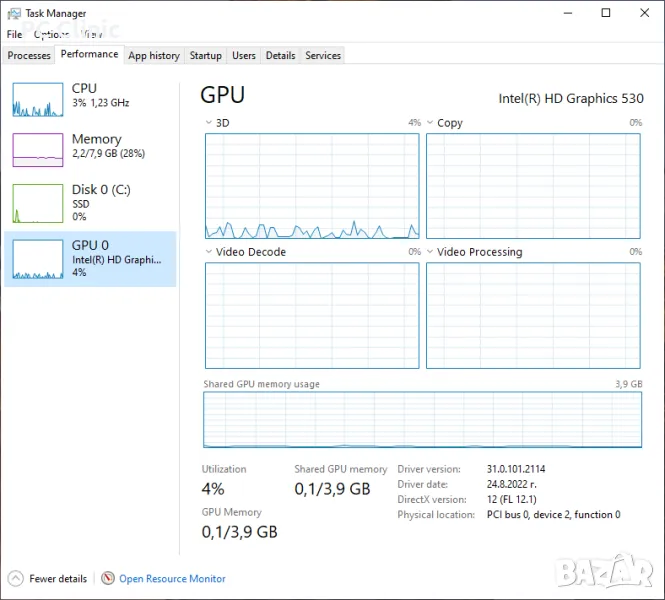This screenshot has height=600, width=665.
Task: Select the Memory usage mini graph
Action: [37, 150]
